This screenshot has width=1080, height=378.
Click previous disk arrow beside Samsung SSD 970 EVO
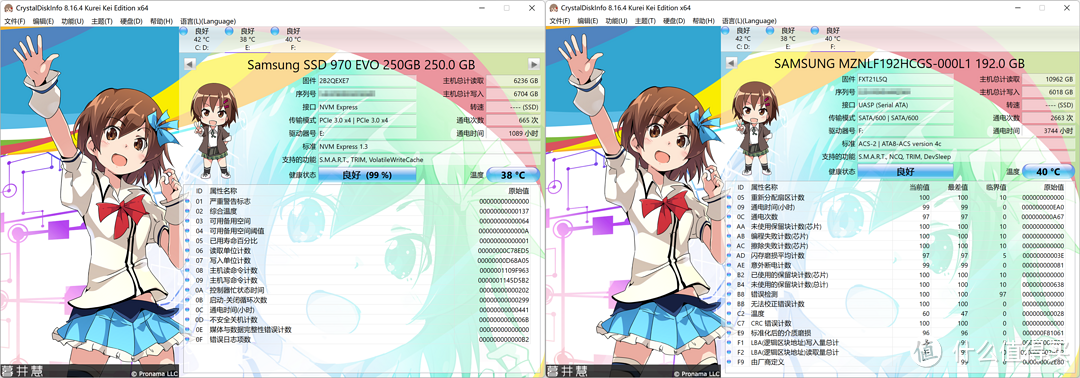189,64
